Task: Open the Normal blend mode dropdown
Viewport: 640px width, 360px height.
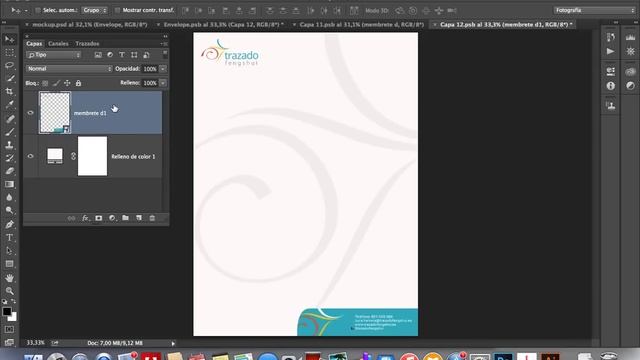Action: [69, 69]
